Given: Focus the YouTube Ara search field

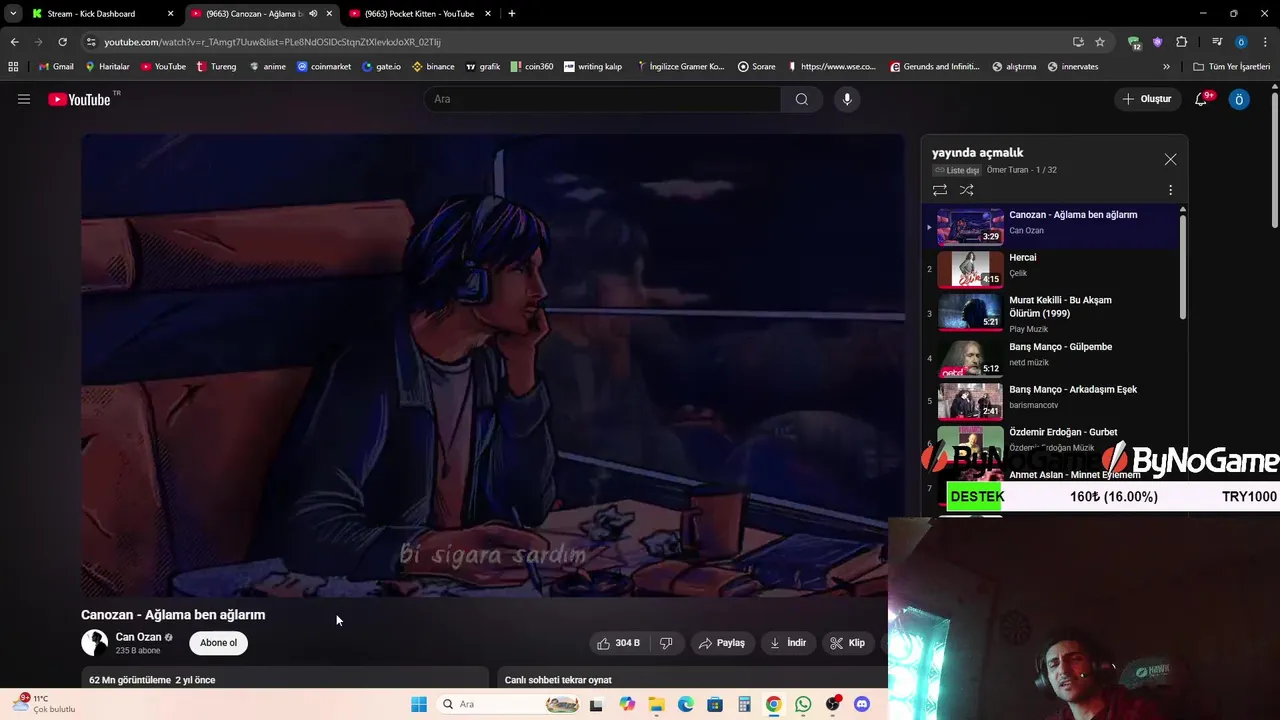Looking at the screenshot, I should (603, 99).
